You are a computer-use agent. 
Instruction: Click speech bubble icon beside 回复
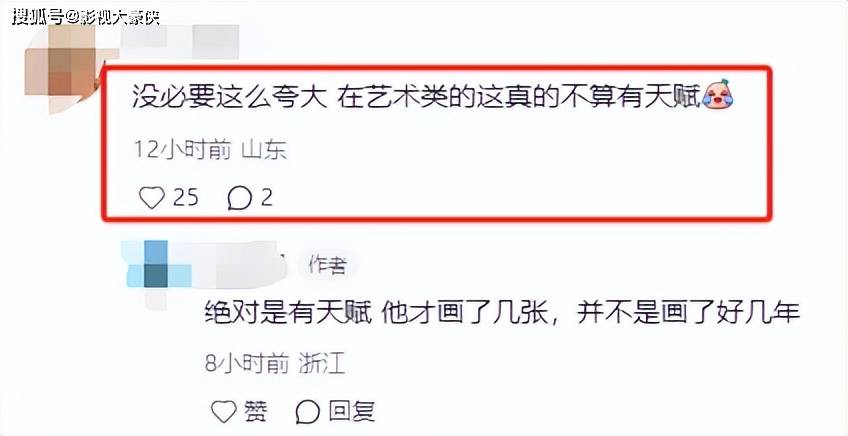click(308, 412)
